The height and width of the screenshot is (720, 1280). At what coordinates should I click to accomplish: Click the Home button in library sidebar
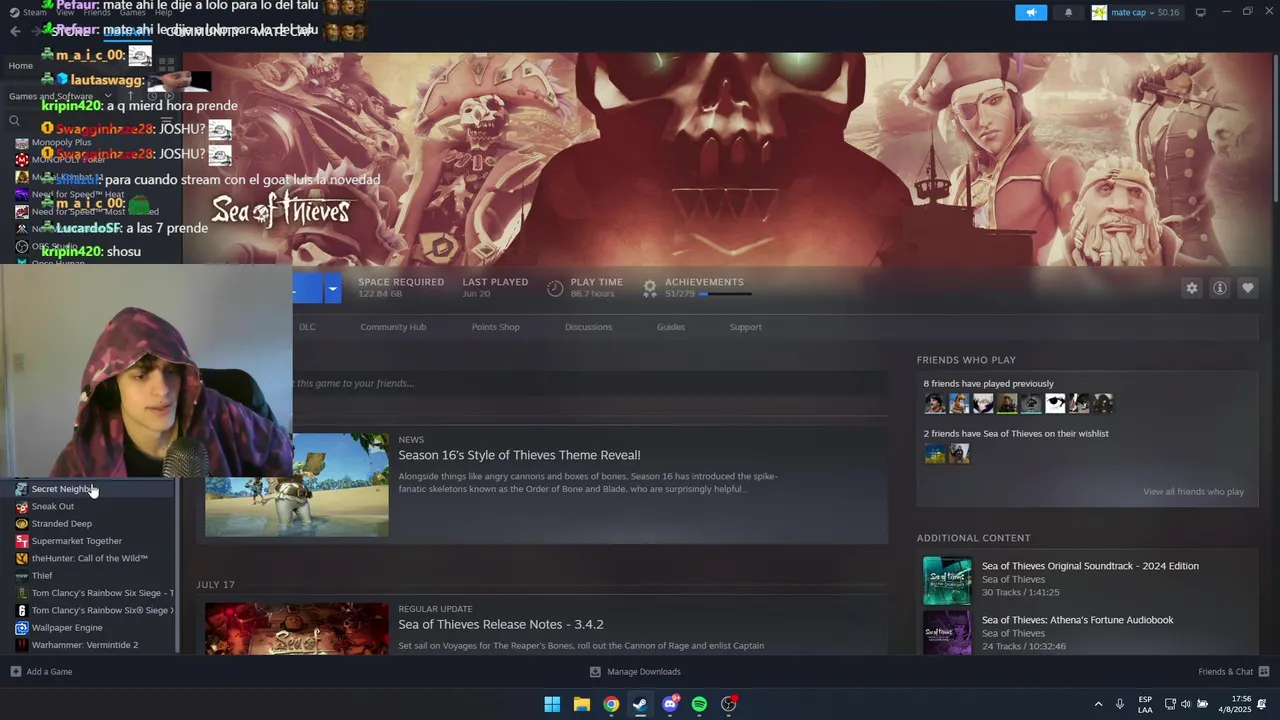[x=21, y=66]
